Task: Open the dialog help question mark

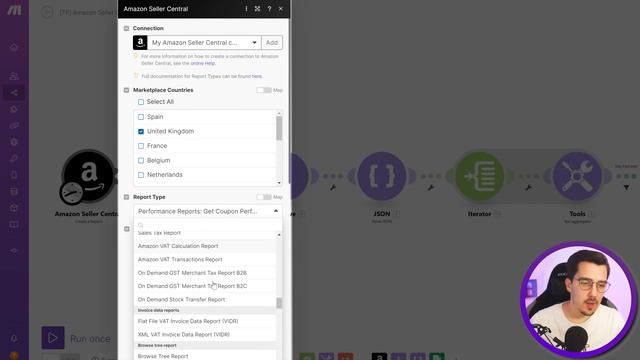Action: pyautogui.click(x=269, y=9)
